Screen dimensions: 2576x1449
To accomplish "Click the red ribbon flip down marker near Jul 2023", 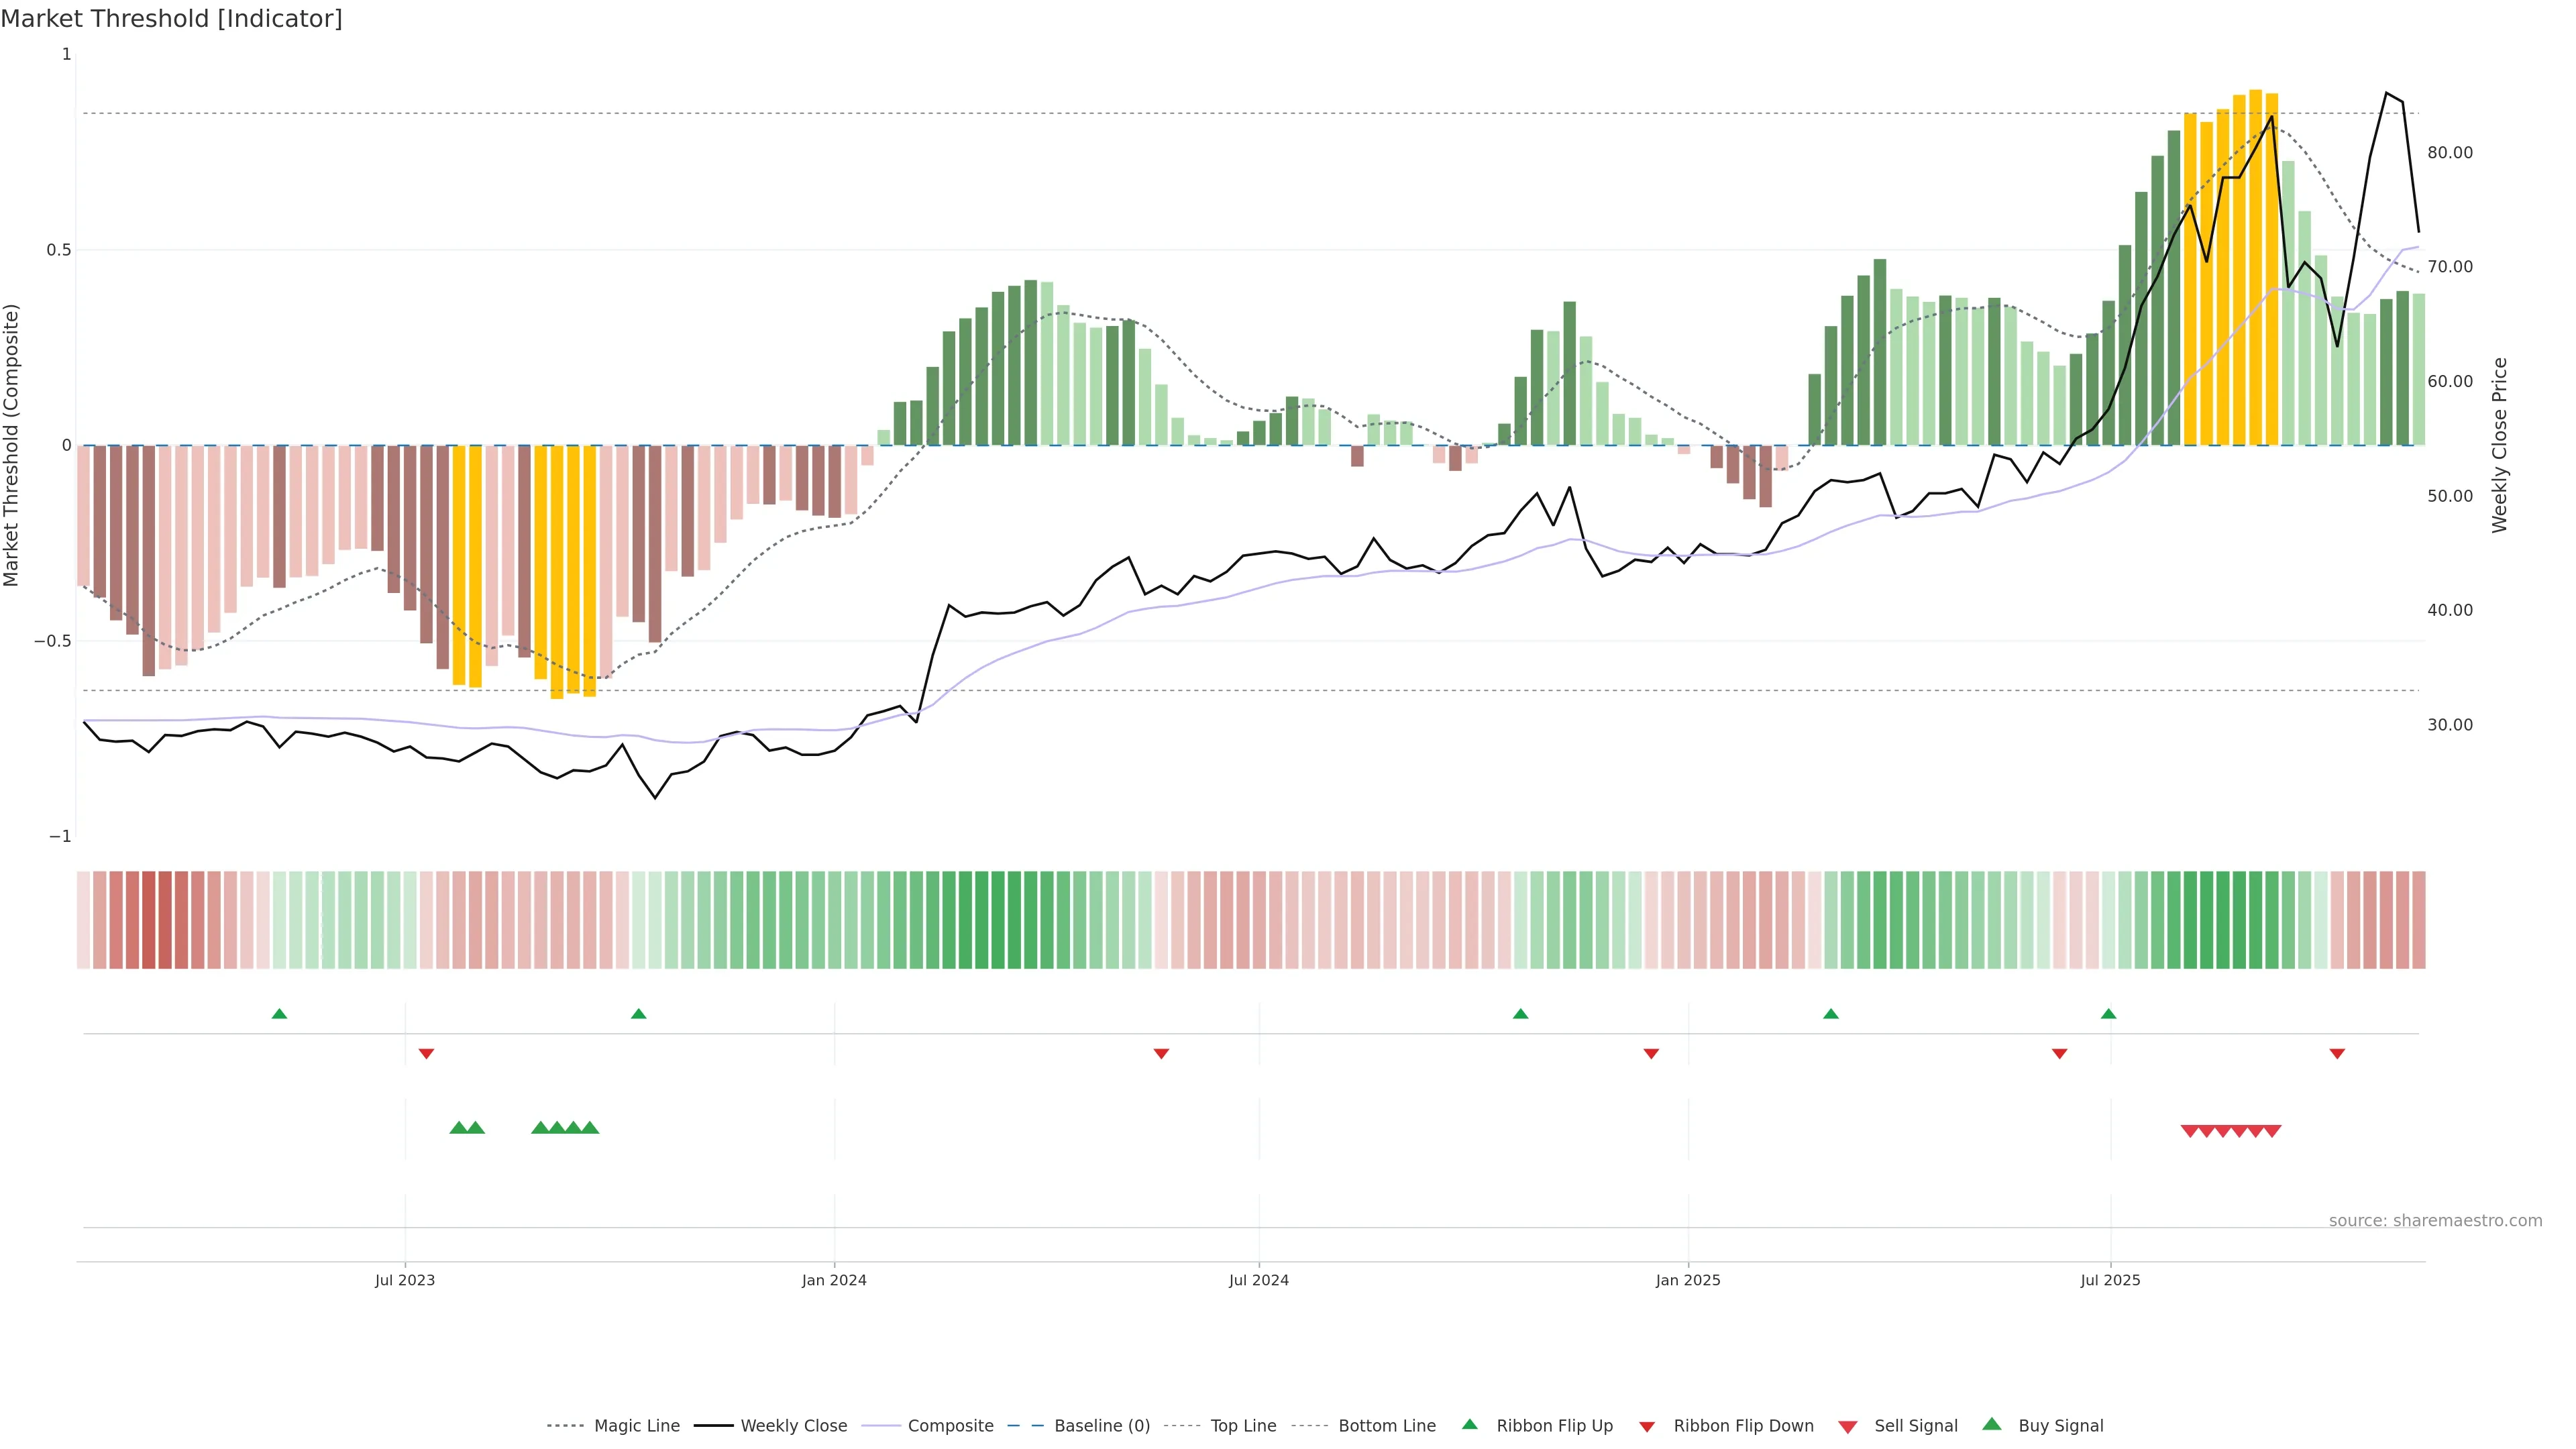I will pyautogui.click(x=426, y=1053).
